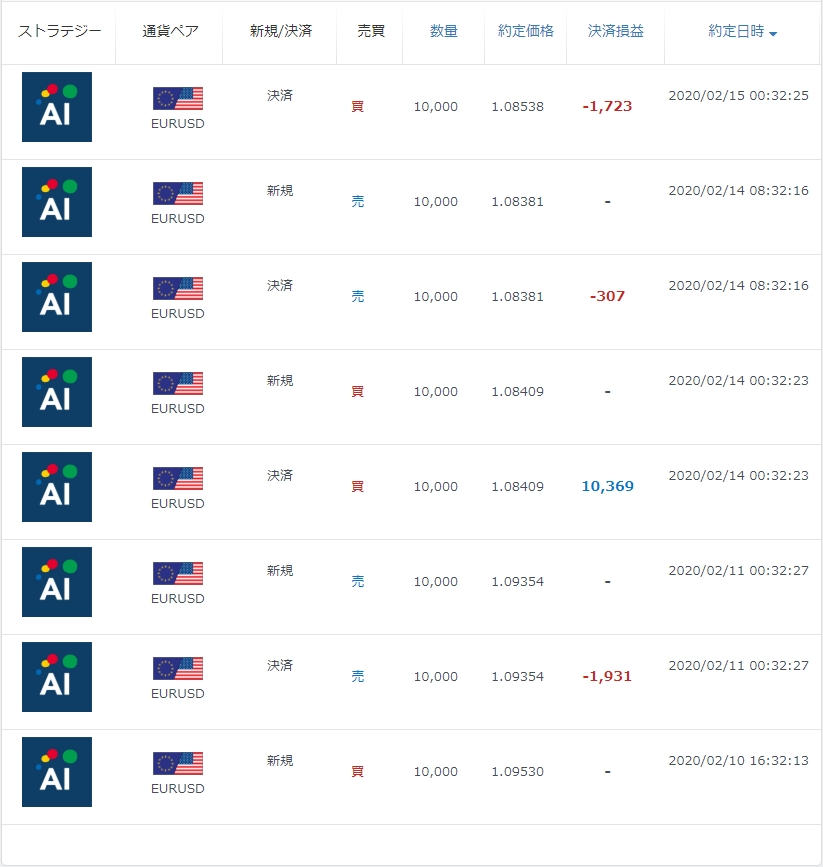Sort table by 決済損益 column header
This screenshot has height=867, width=823.
616,31
